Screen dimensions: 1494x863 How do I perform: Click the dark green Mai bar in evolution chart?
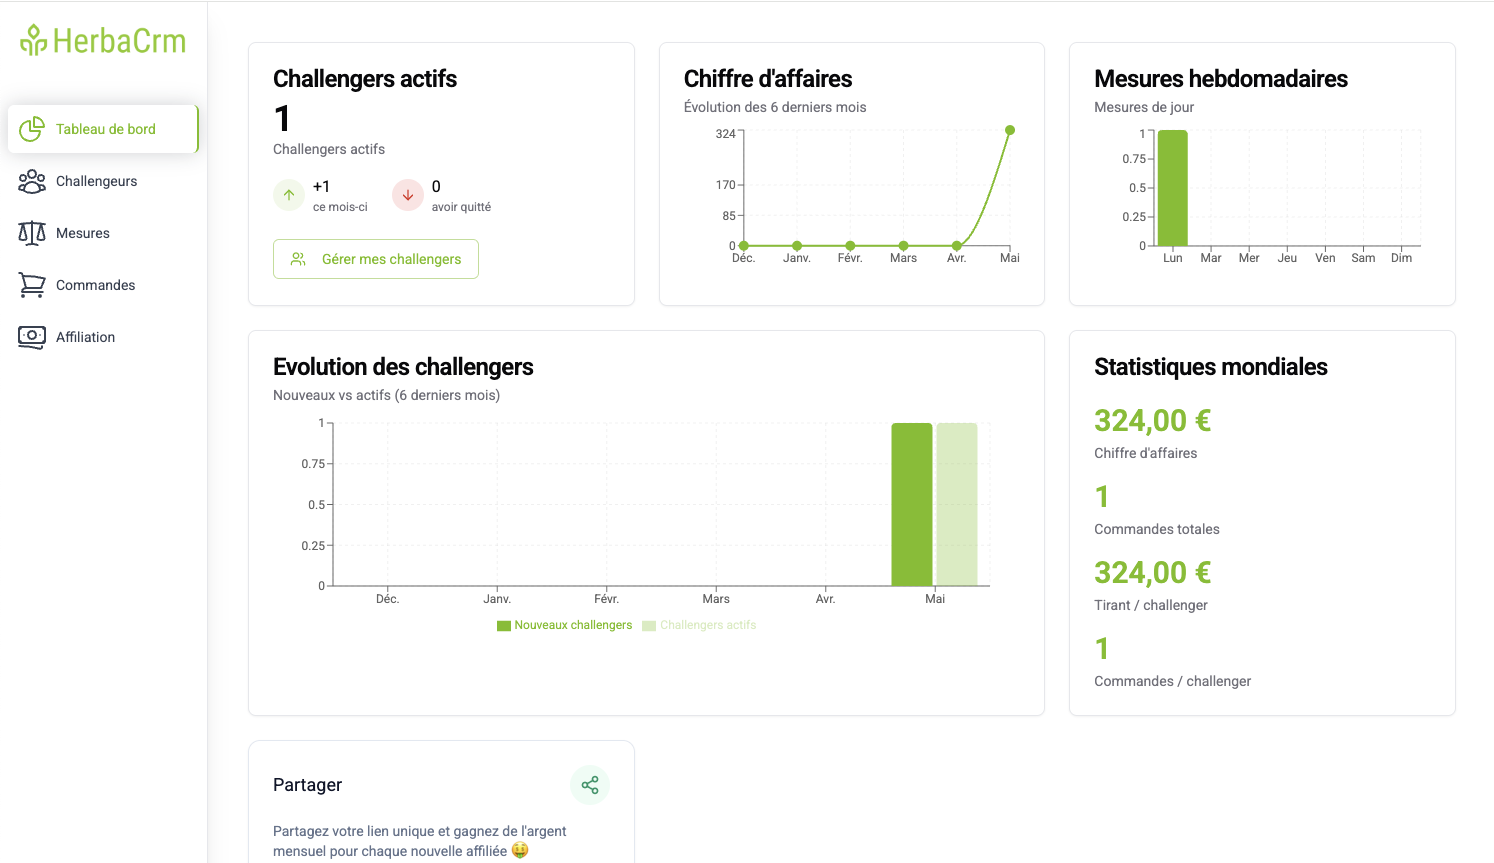911,504
